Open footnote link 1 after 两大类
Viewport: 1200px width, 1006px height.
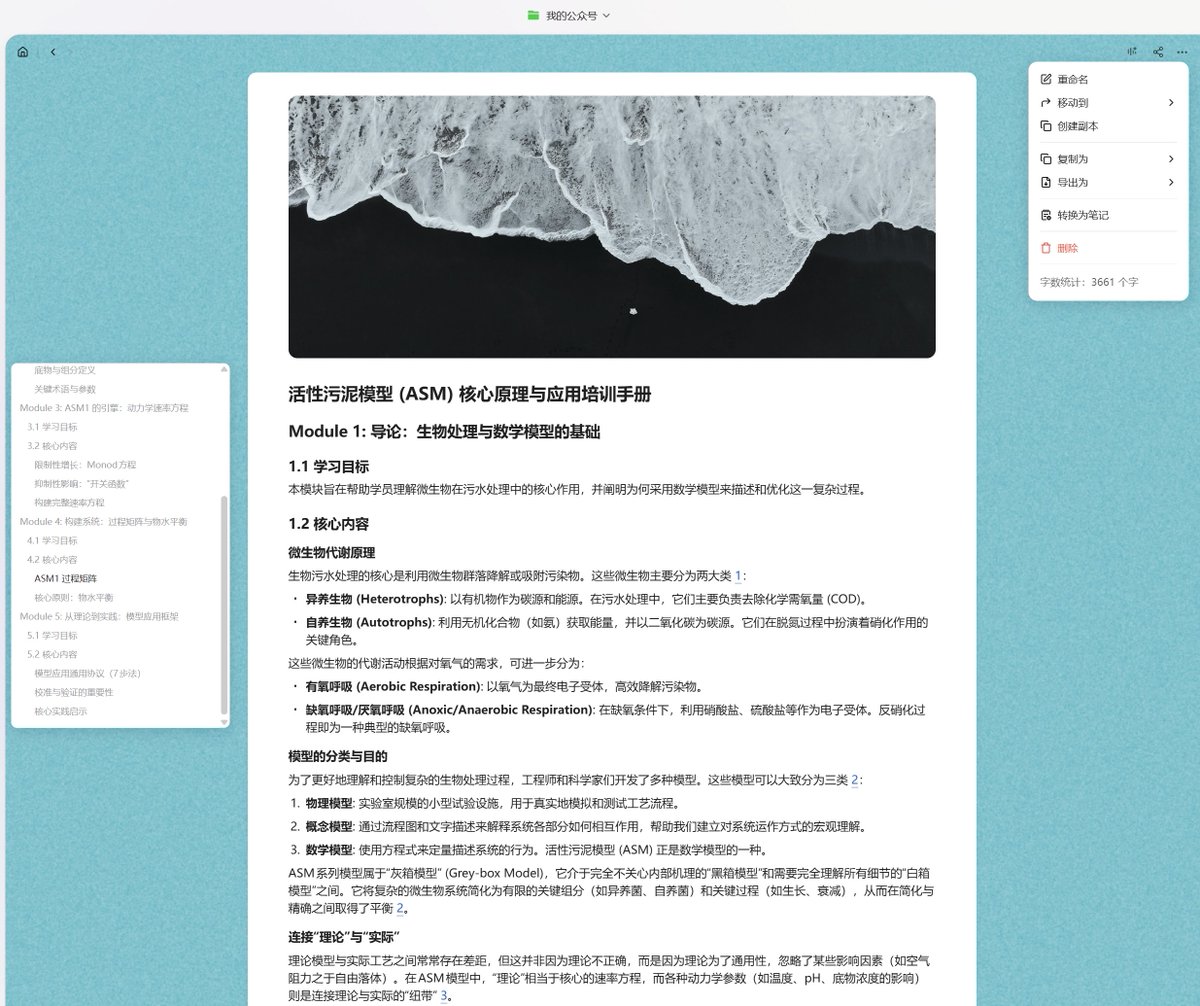tap(739, 576)
